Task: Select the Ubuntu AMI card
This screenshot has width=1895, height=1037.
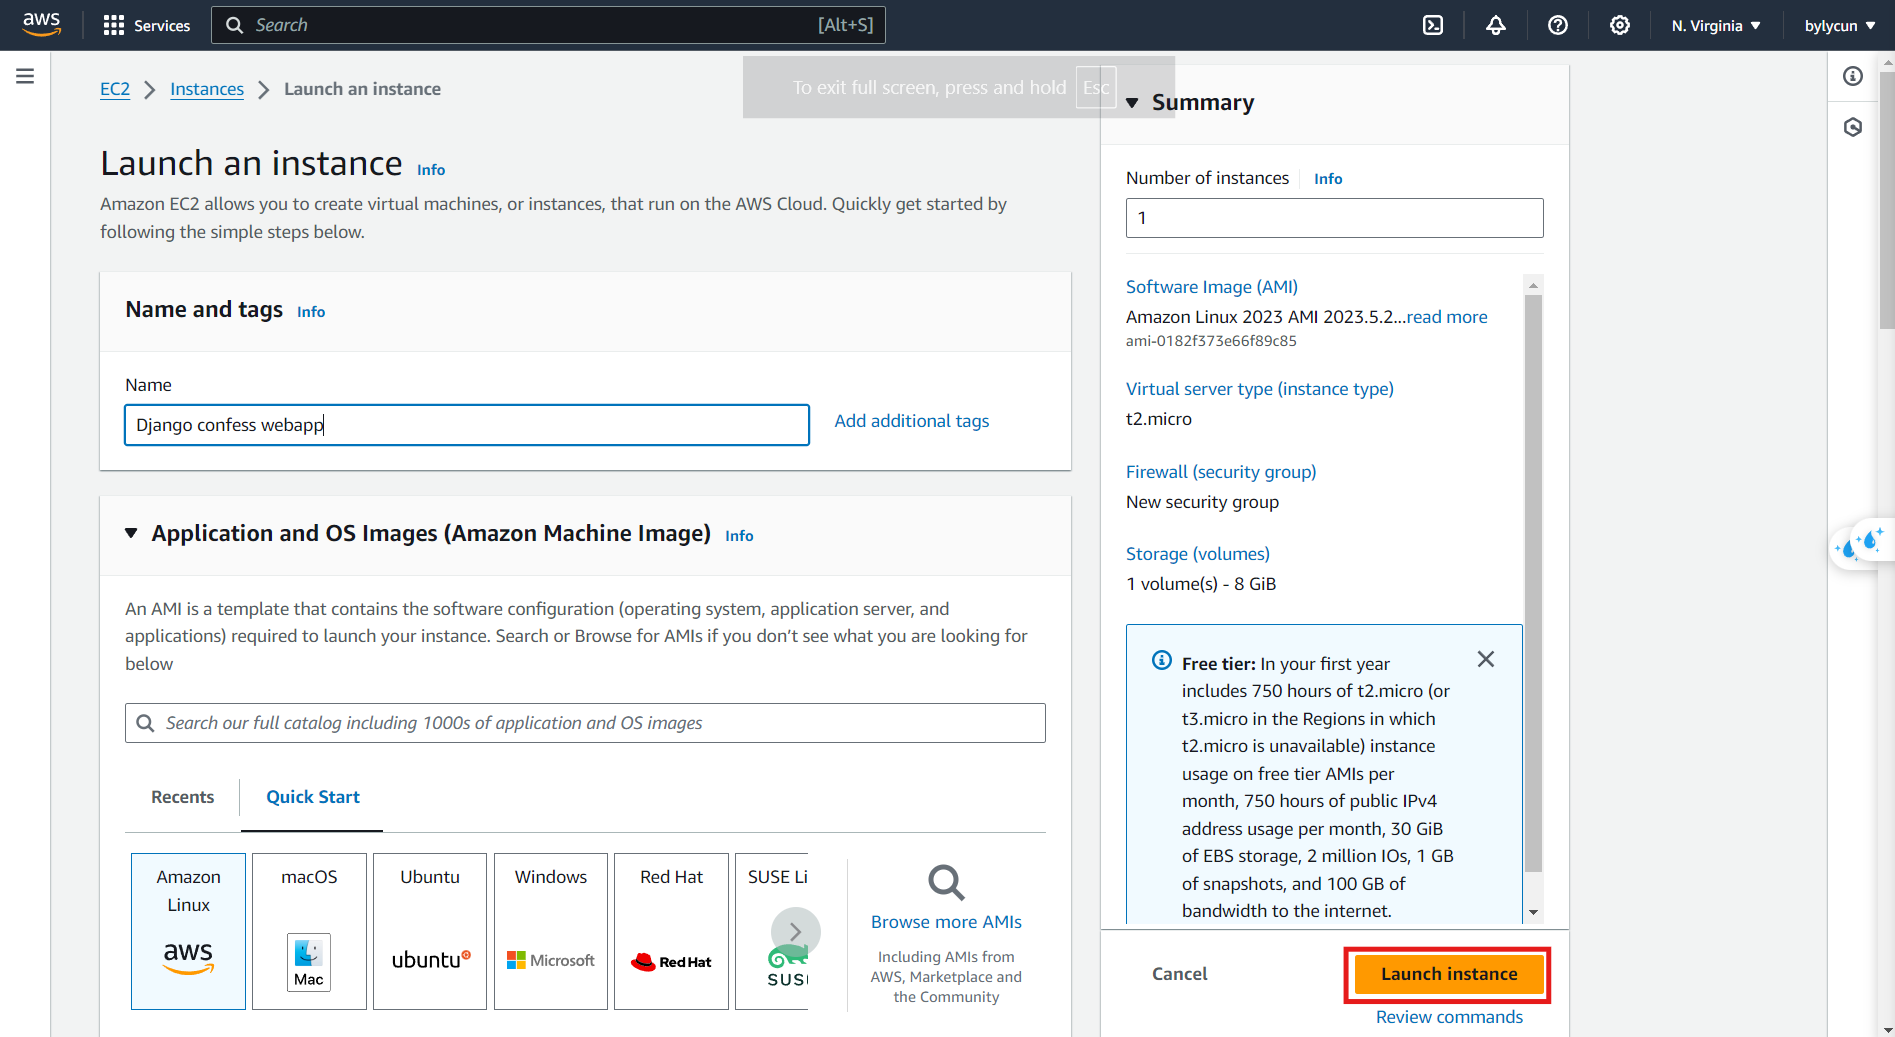Action: point(430,931)
